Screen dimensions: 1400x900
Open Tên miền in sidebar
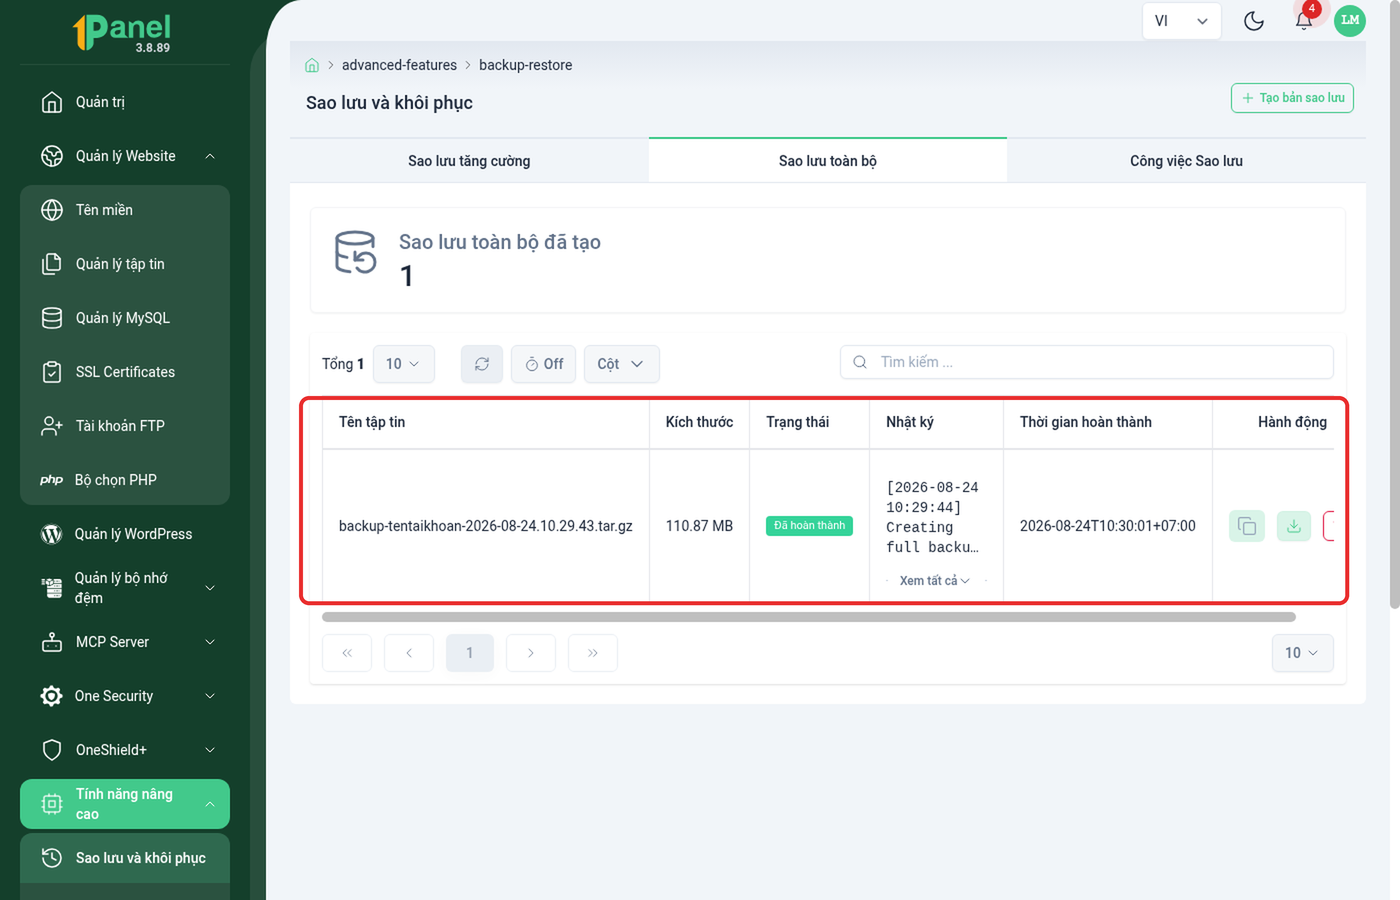125,210
